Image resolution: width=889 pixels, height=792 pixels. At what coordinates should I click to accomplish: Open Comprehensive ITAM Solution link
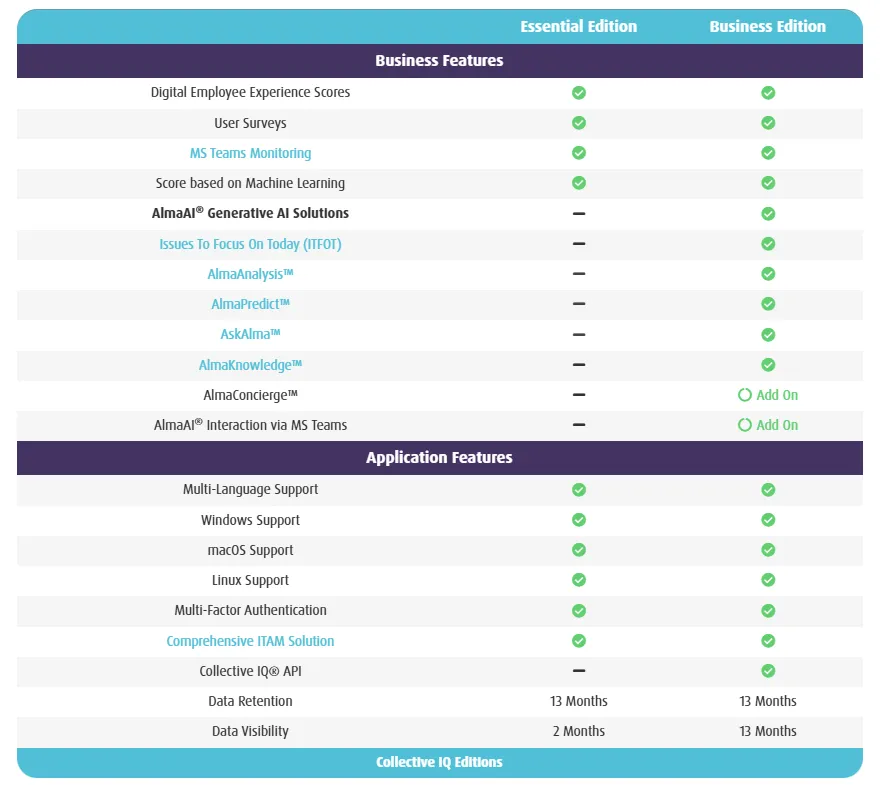[250, 641]
